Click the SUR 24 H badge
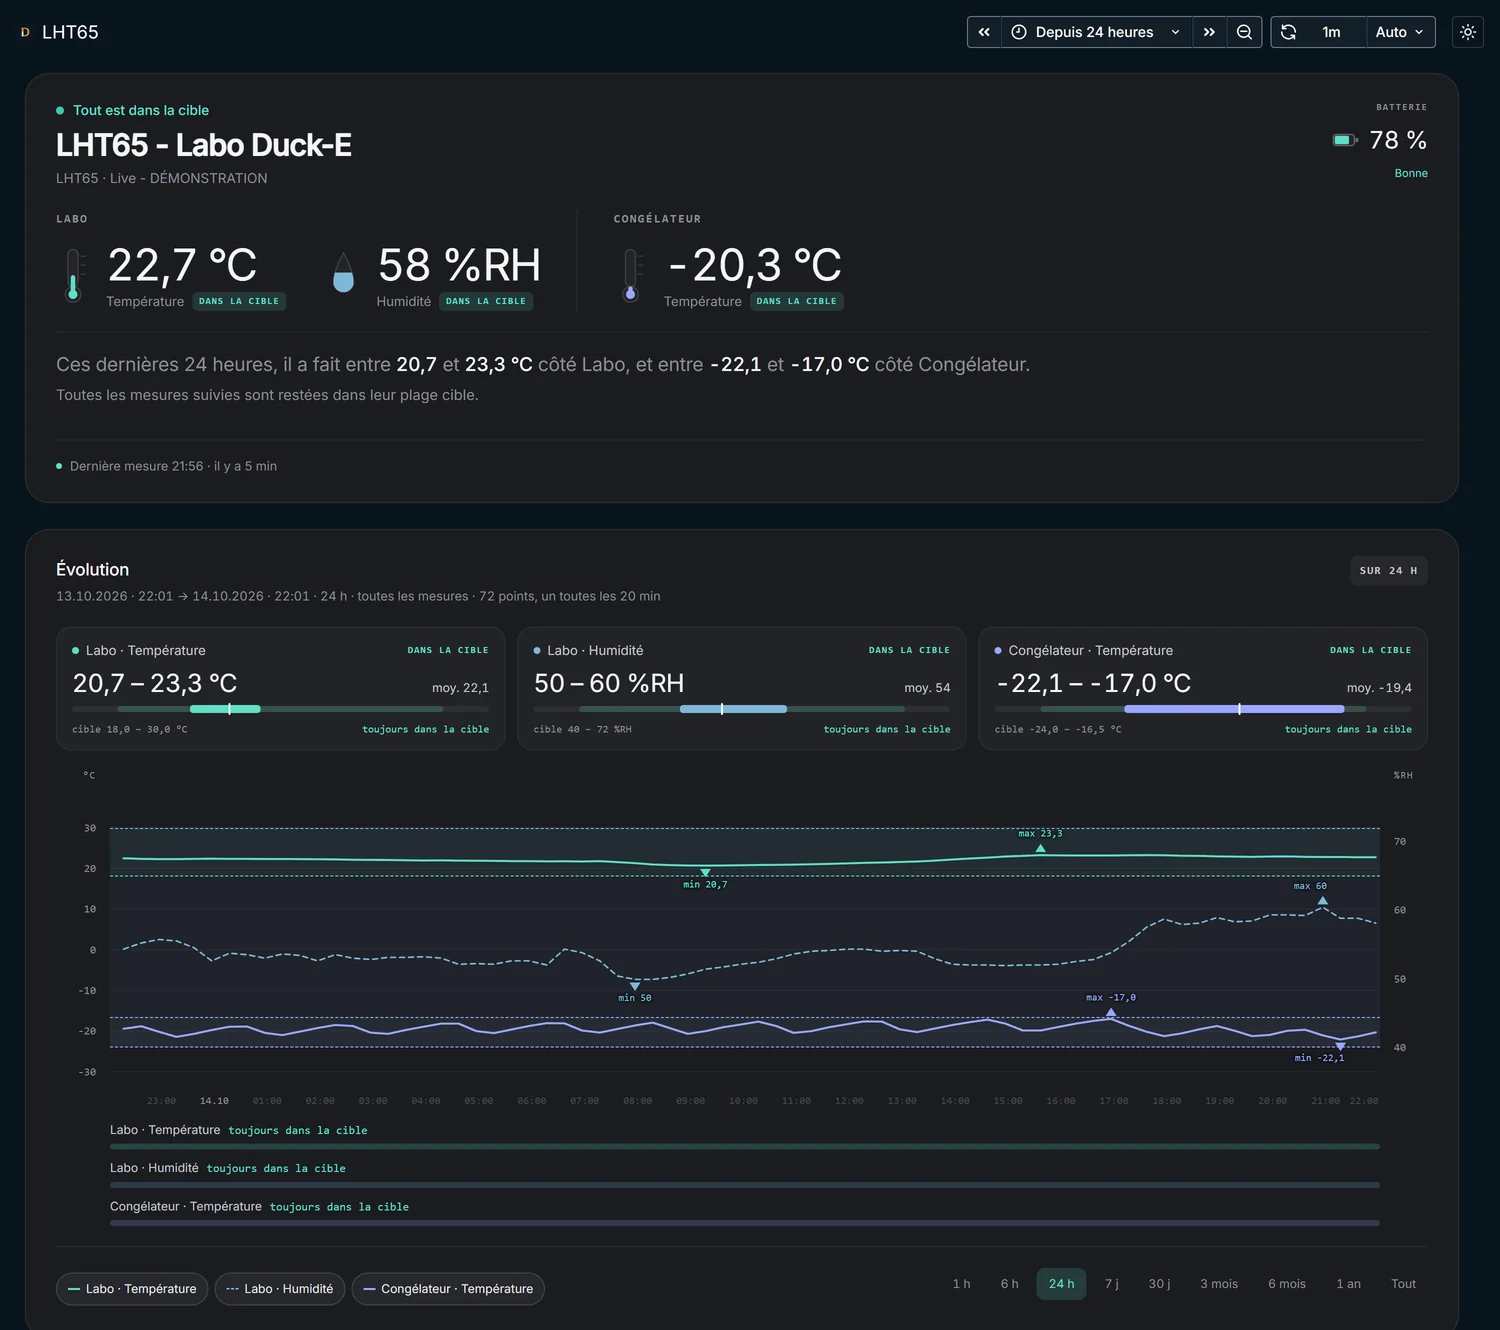Viewport: 1500px width, 1330px height. pos(1388,571)
